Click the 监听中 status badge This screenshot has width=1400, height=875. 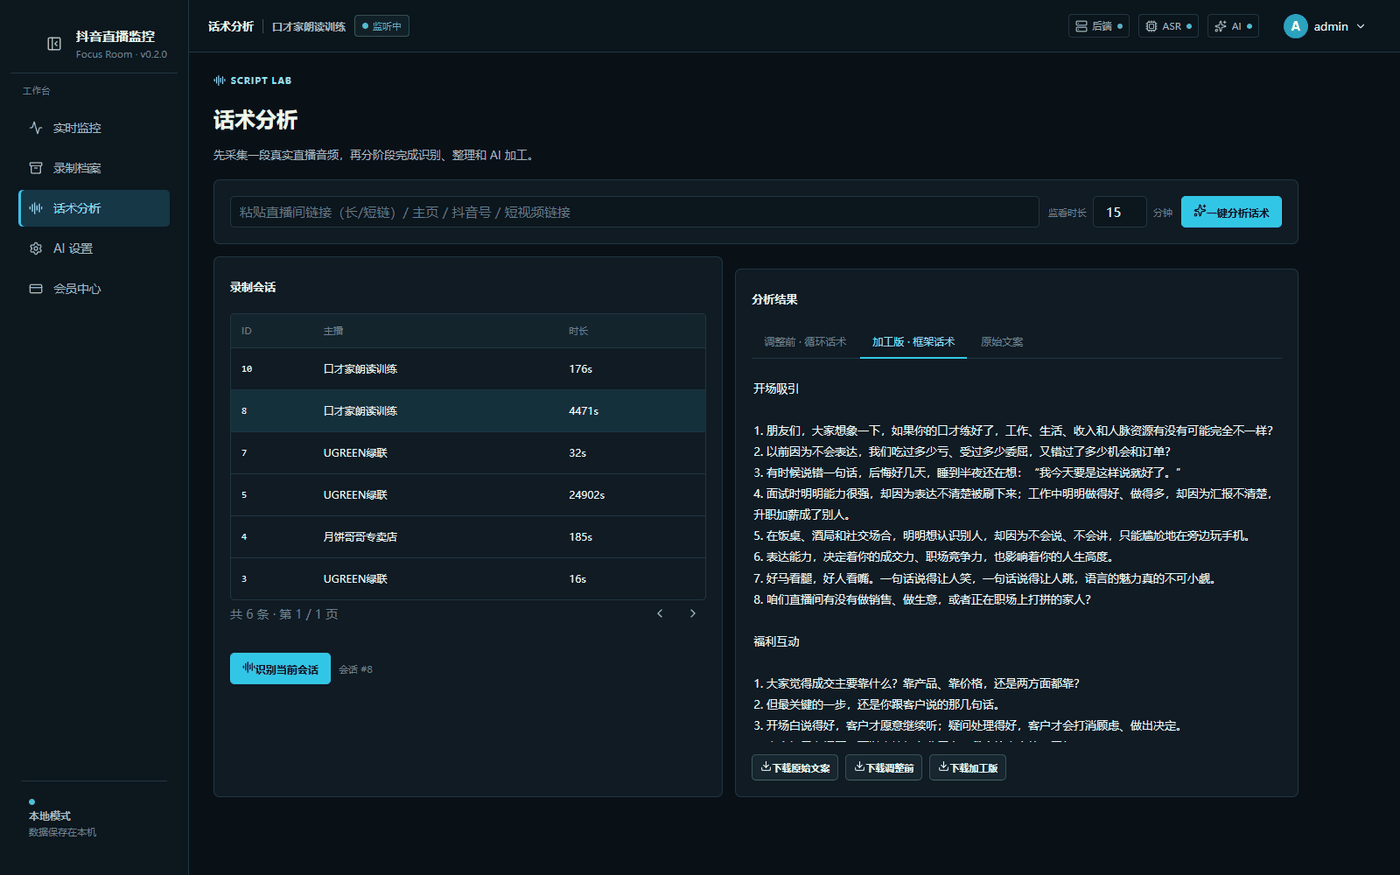coord(382,26)
